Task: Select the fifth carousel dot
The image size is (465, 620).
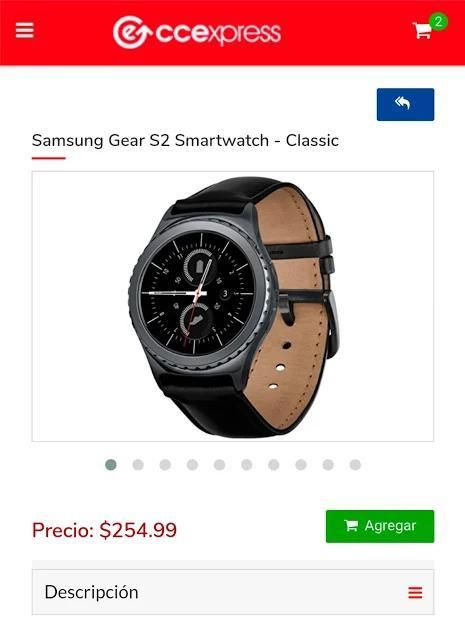Action: [x=219, y=465]
